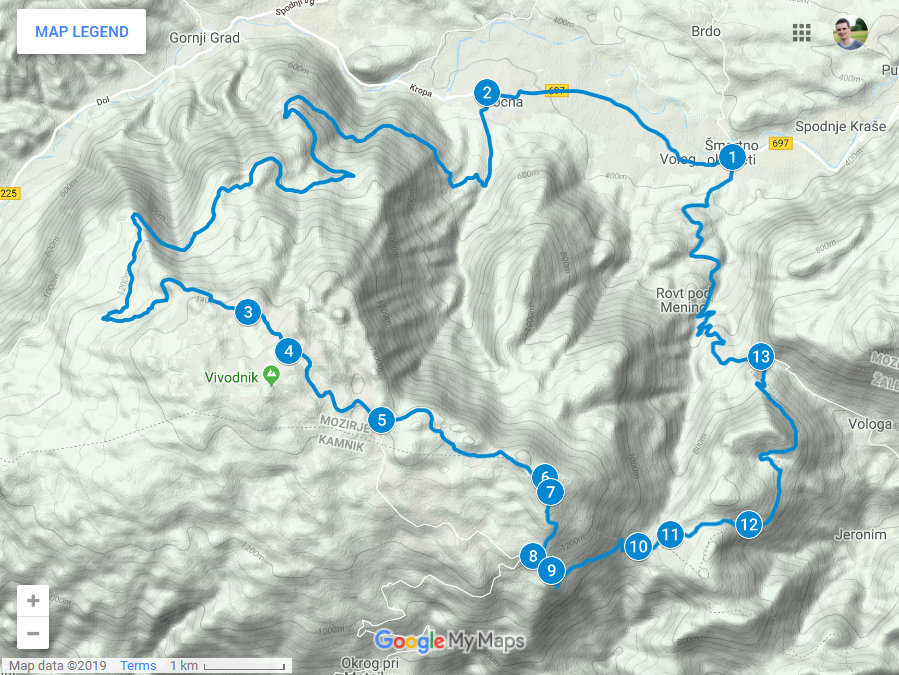Select route waypoint marker 10
This screenshot has width=899, height=675.
click(x=638, y=546)
